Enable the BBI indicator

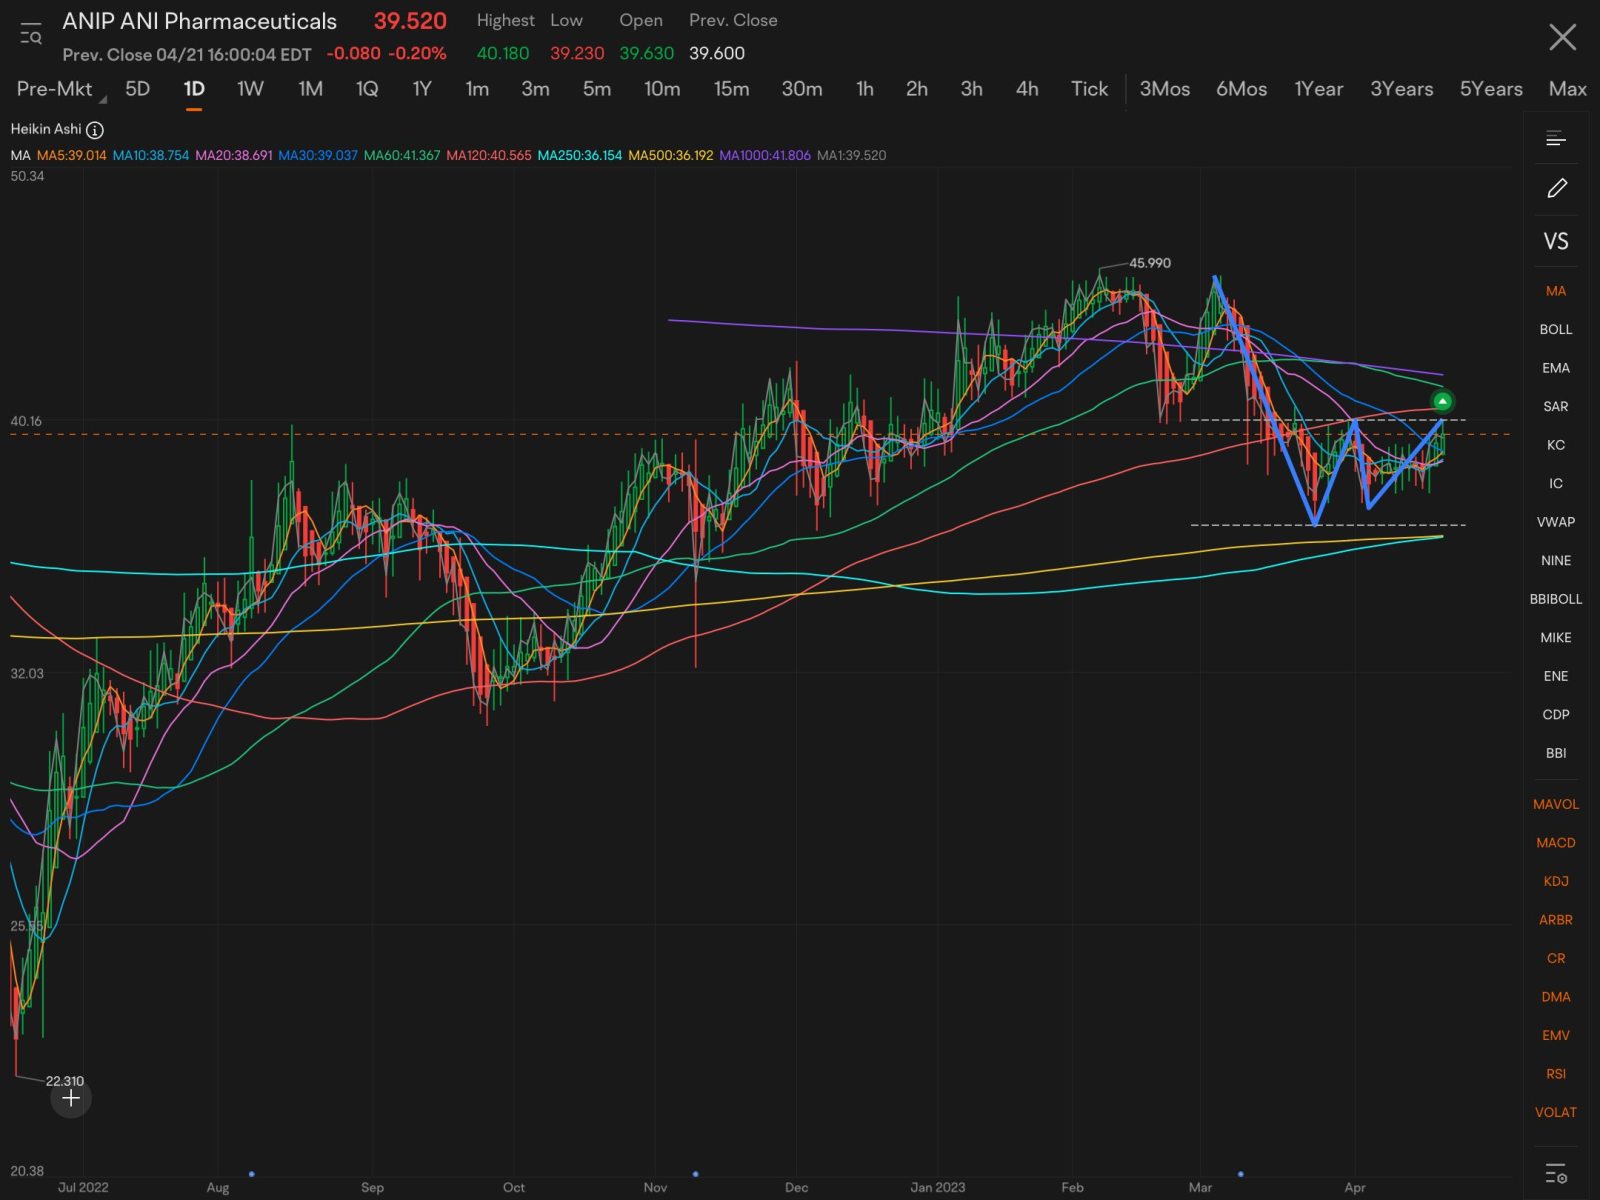[1556, 753]
